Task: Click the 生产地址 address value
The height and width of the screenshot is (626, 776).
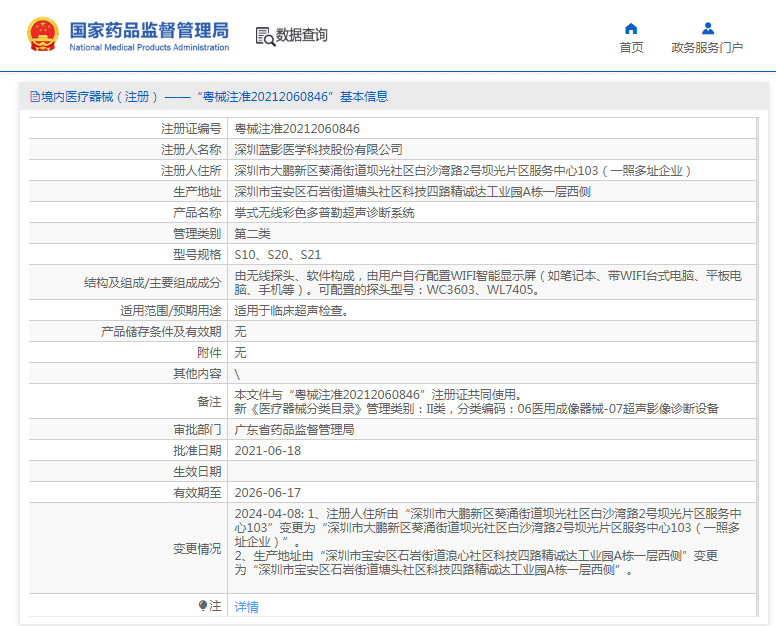Action: [x=412, y=192]
